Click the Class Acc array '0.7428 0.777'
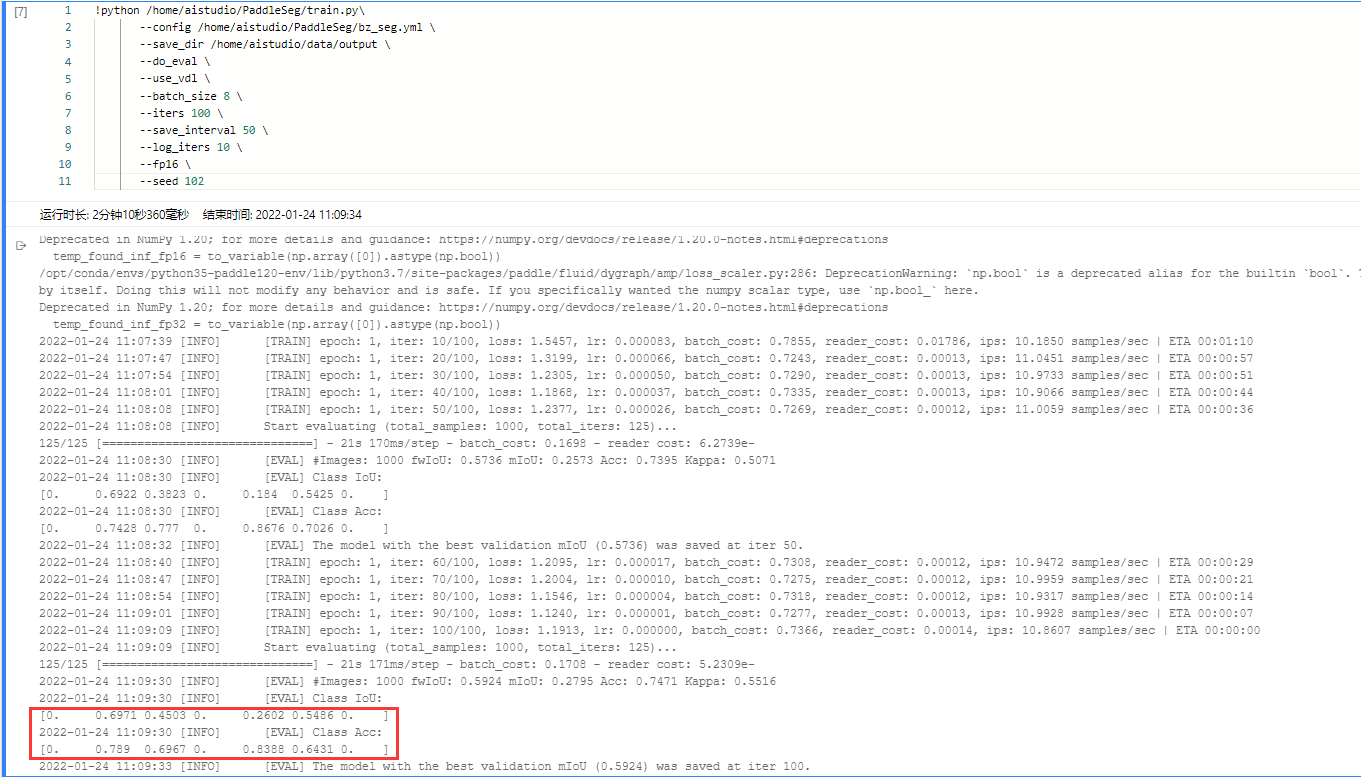Viewport: 1361px width, 778px height. (x=214, y=528)
